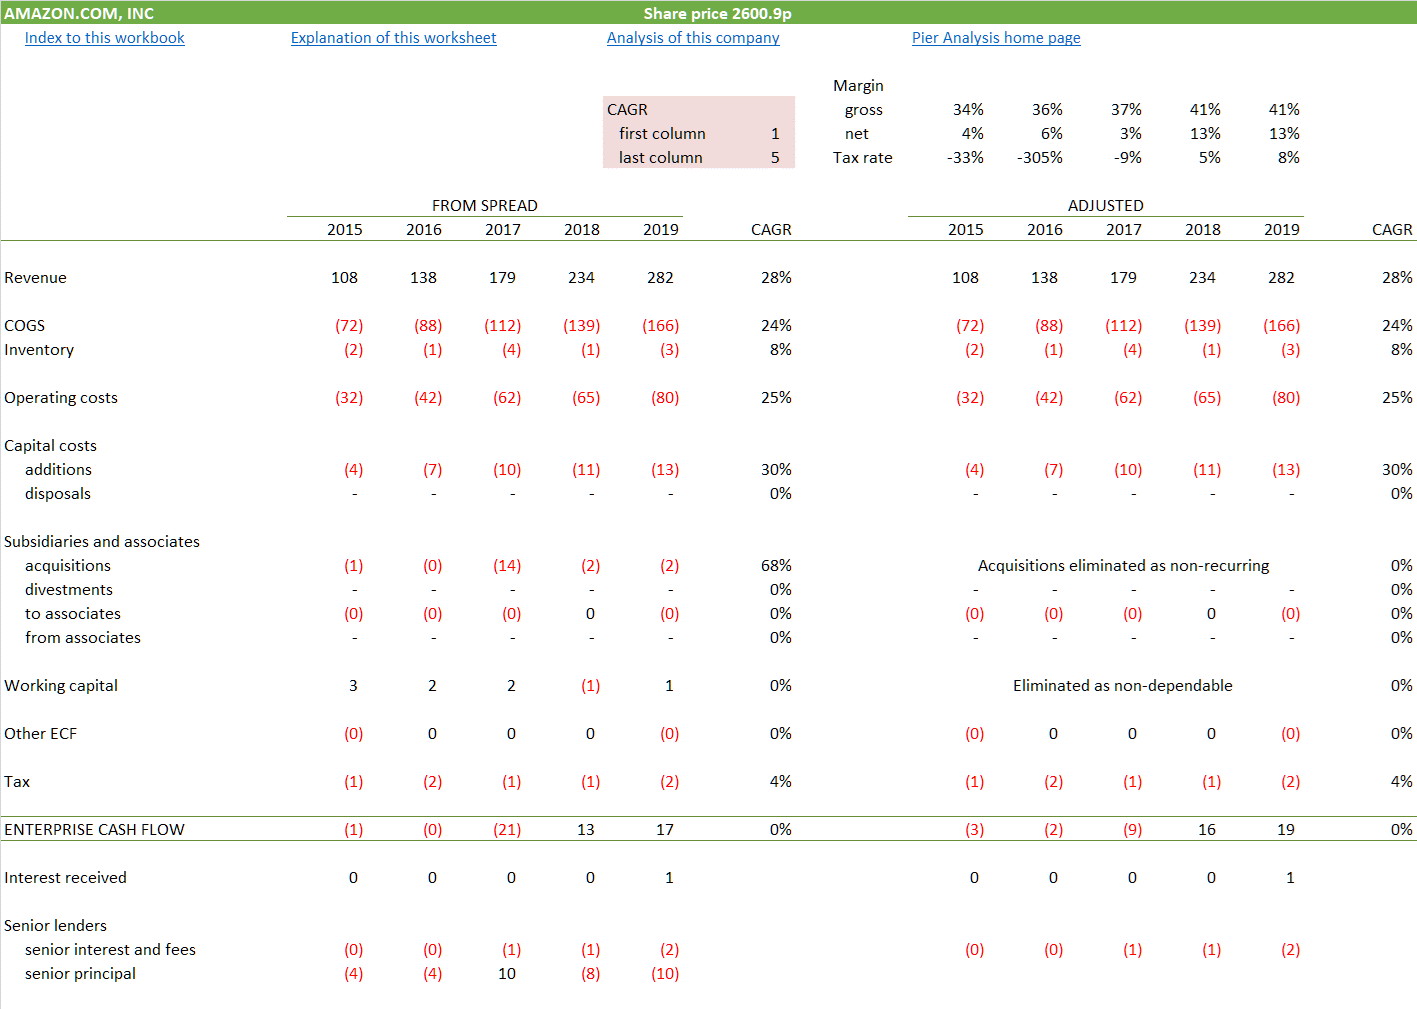Select the Adjusted 2018 enterprise cash flow 16
This screenshot has width=1417, height=1009.
(1207, 830)
